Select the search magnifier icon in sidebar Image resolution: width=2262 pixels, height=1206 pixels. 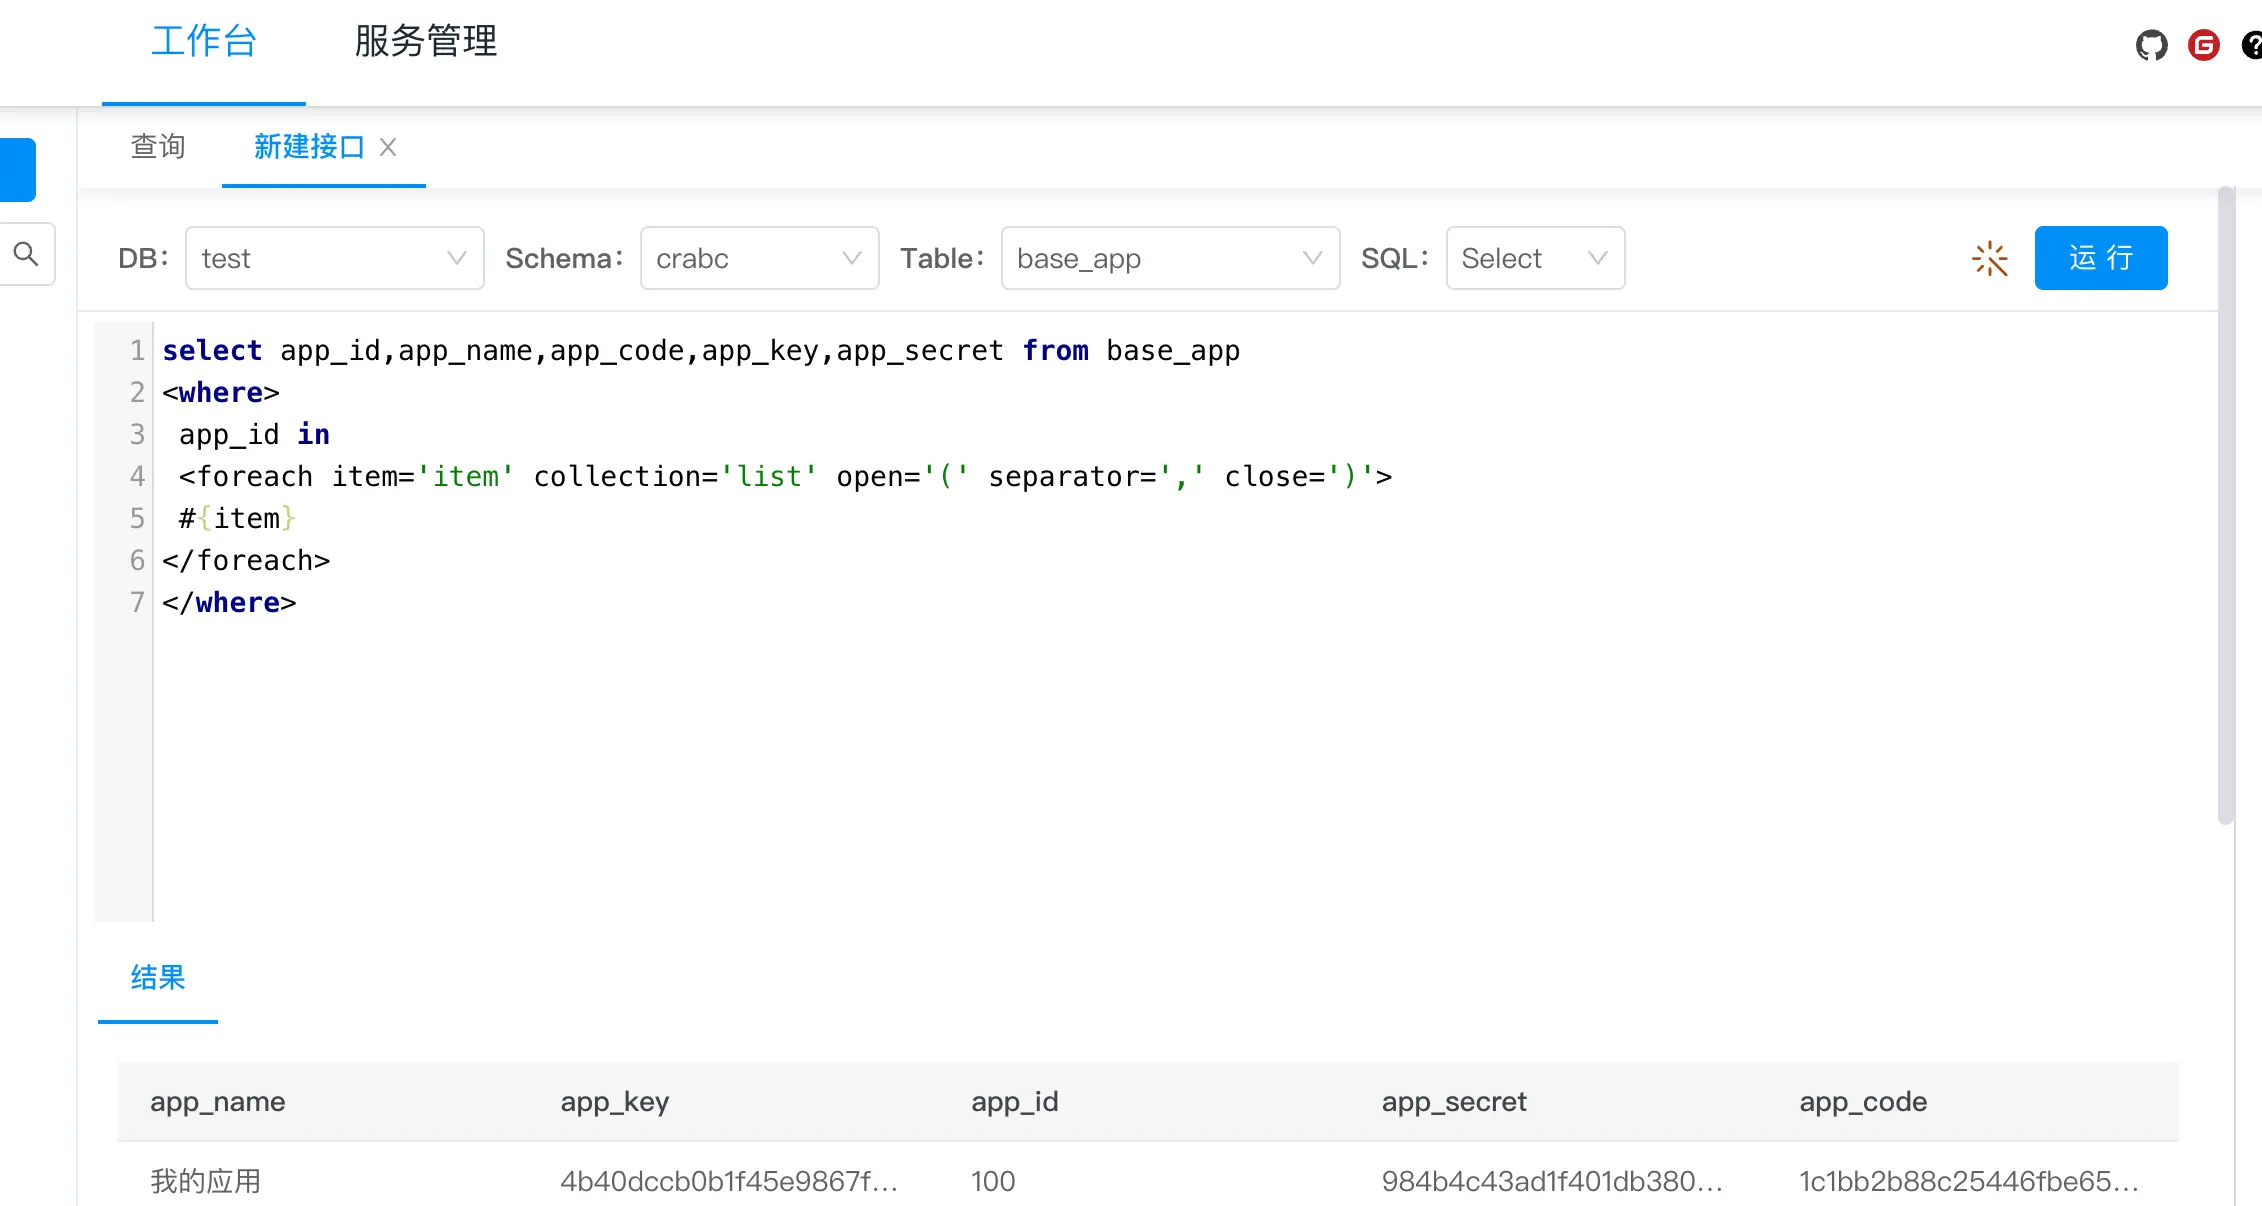pos(25,254)
